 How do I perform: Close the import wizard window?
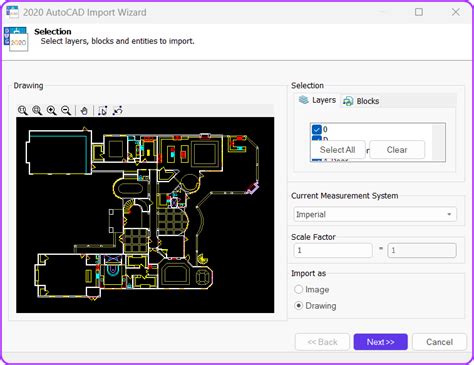click(455, 12)
